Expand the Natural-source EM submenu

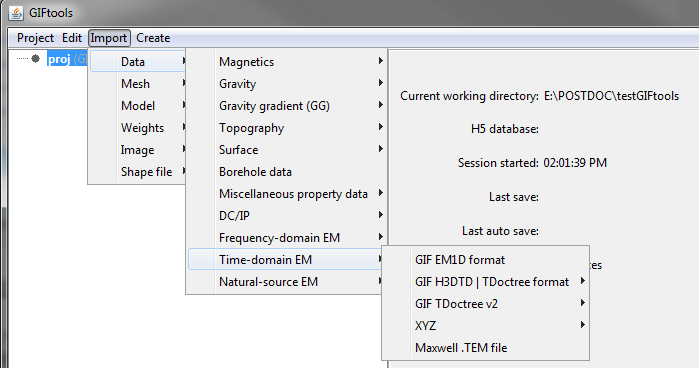click(285, 281)
